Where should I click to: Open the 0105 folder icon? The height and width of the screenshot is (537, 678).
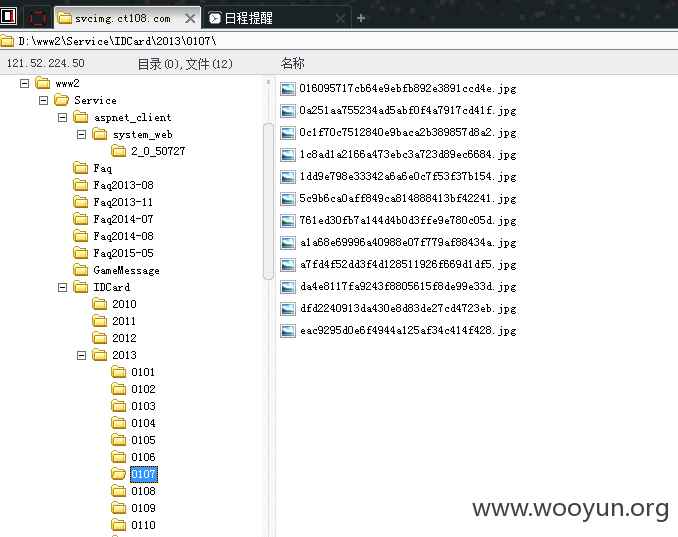(118, 440)
